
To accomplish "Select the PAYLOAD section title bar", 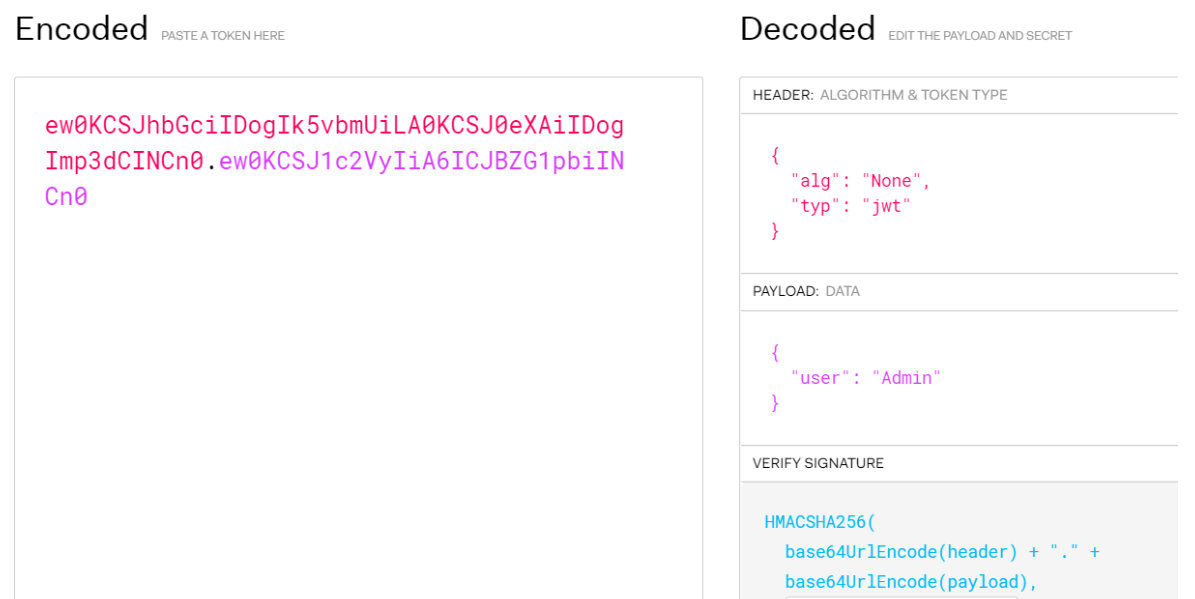I will (x=960, y=291).
